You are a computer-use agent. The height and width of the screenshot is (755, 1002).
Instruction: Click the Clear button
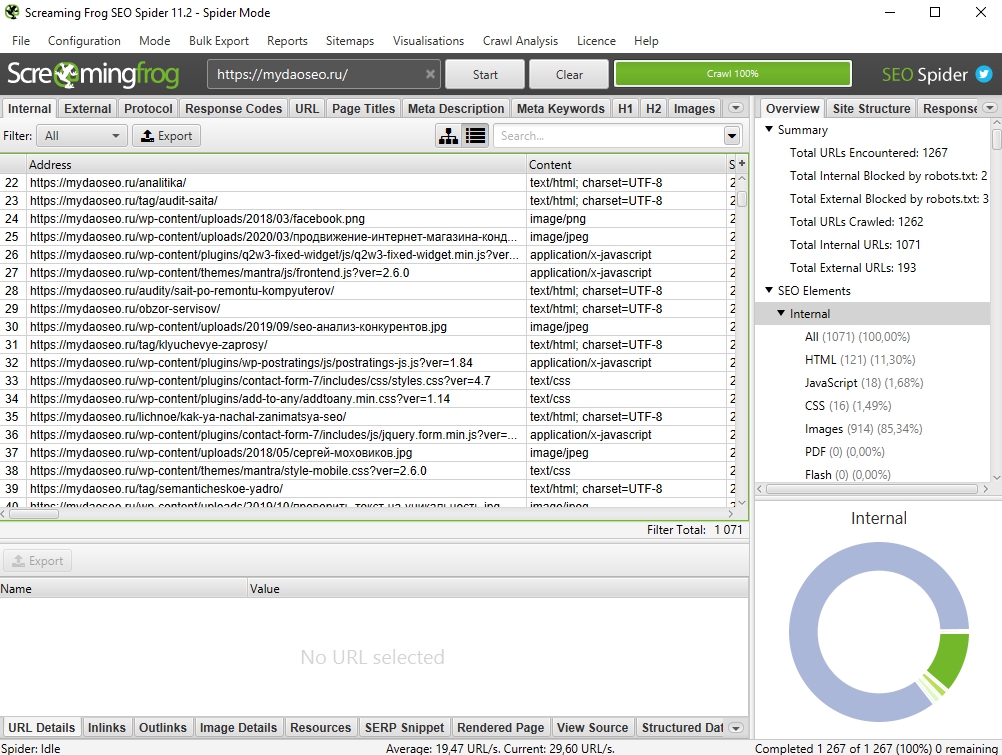click(569, 74)
